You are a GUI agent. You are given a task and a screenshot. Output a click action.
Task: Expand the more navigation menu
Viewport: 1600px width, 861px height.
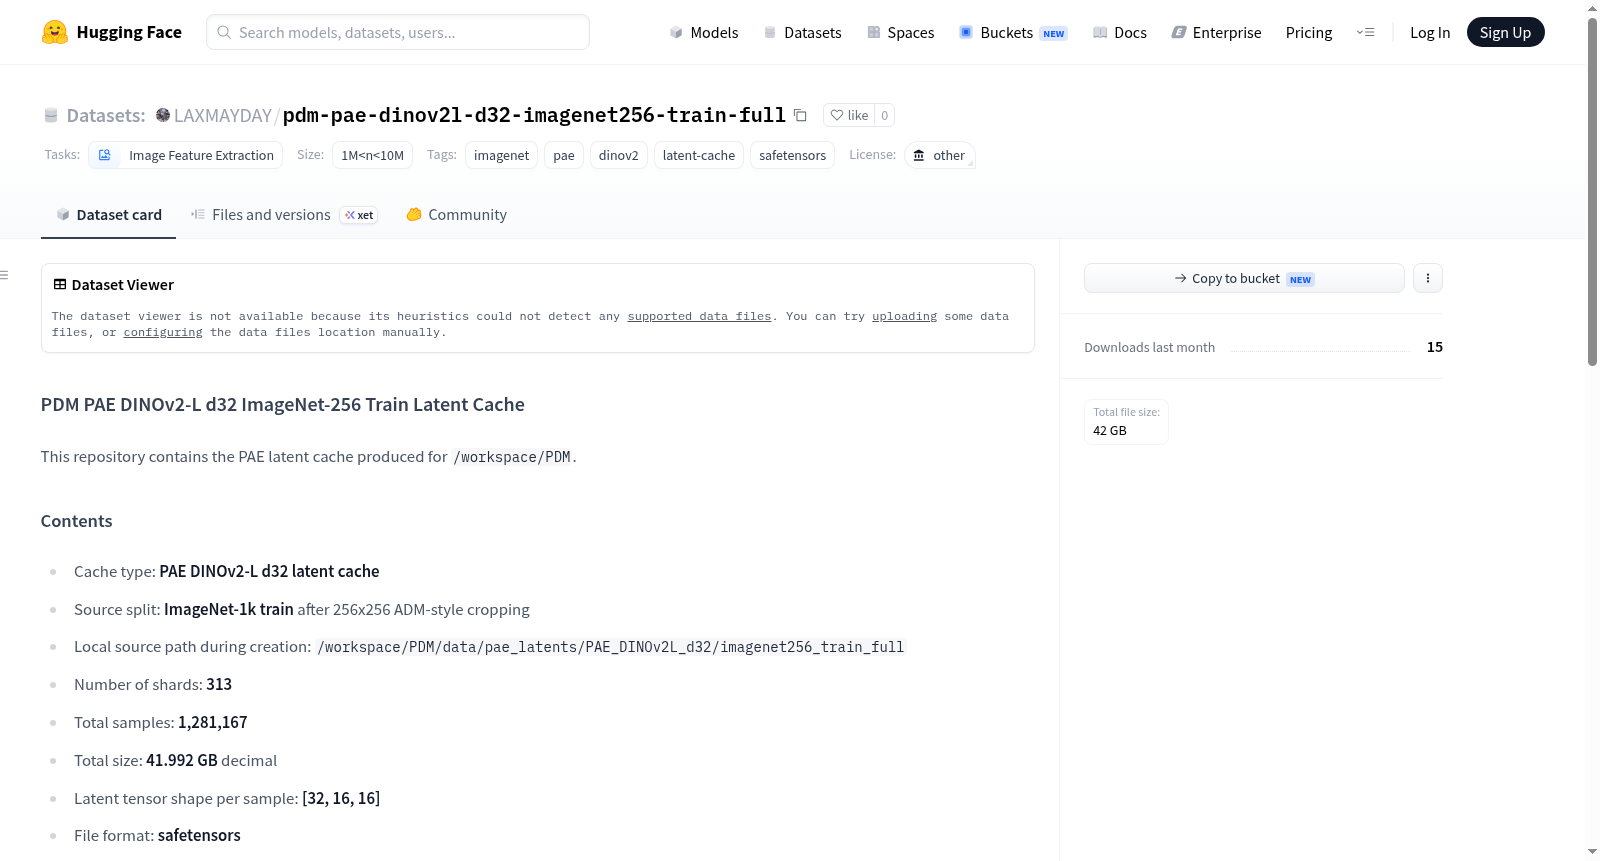pyautogui.click(x=1365, y=32)
